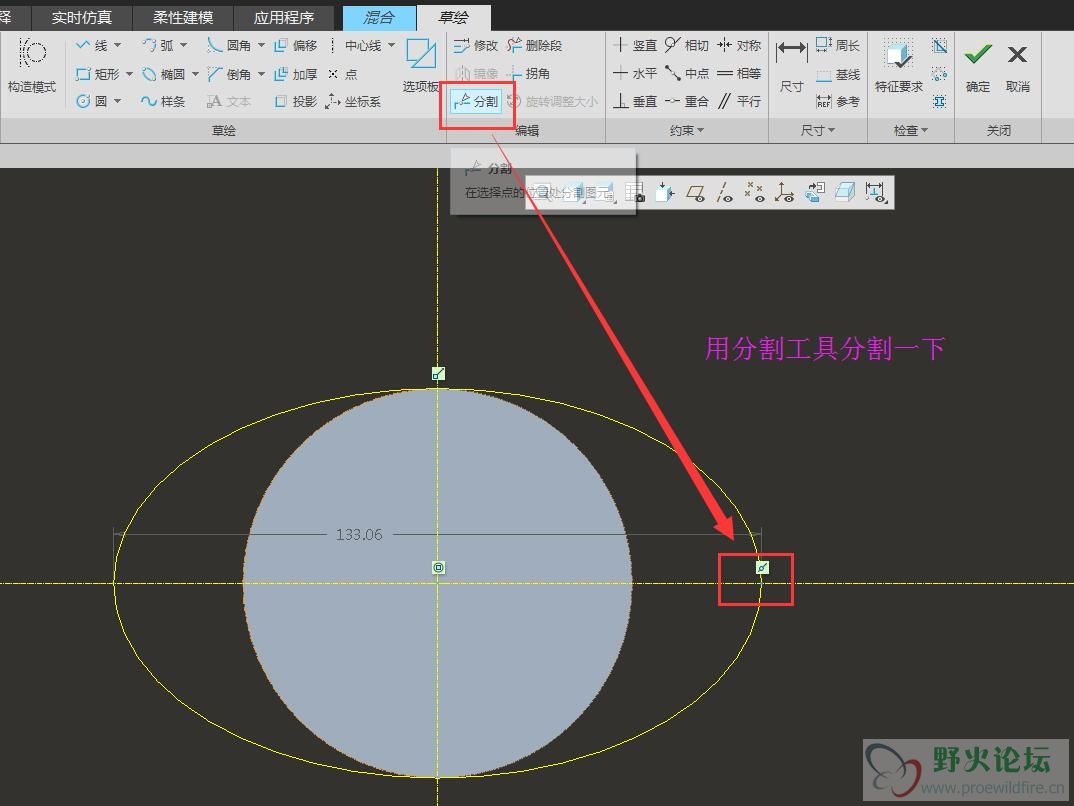This screenshot has width=1074, height=806.
Task: Expand the 中心线 centerline dropdown arrow
Action: point(391,45)
